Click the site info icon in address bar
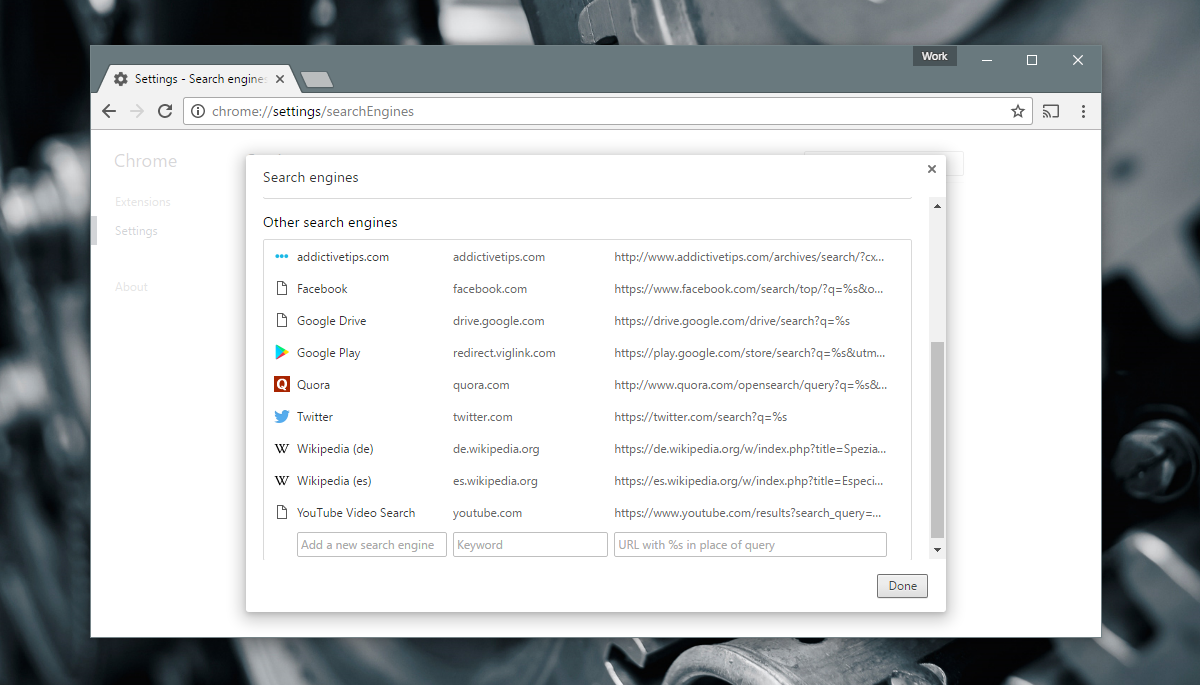The height and width of the screenshot is (685, 1200). click(x=198, y=111)
